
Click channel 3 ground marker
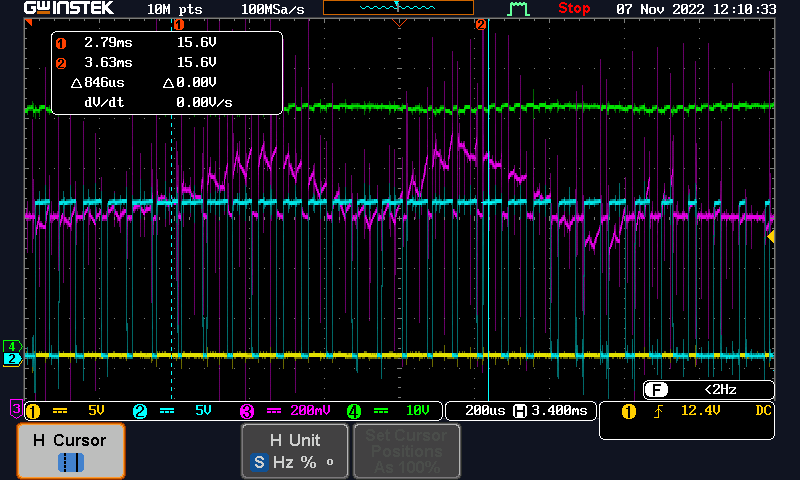coord(16,409)
